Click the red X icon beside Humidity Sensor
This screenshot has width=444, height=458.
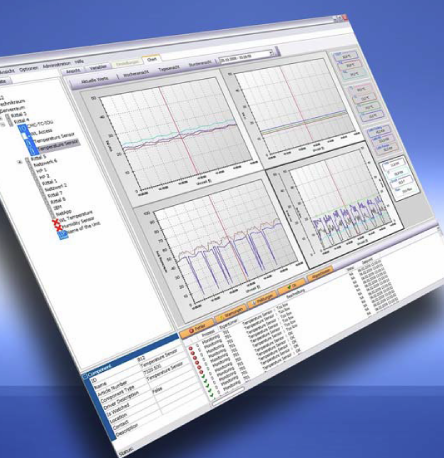(x=59, y=228)
